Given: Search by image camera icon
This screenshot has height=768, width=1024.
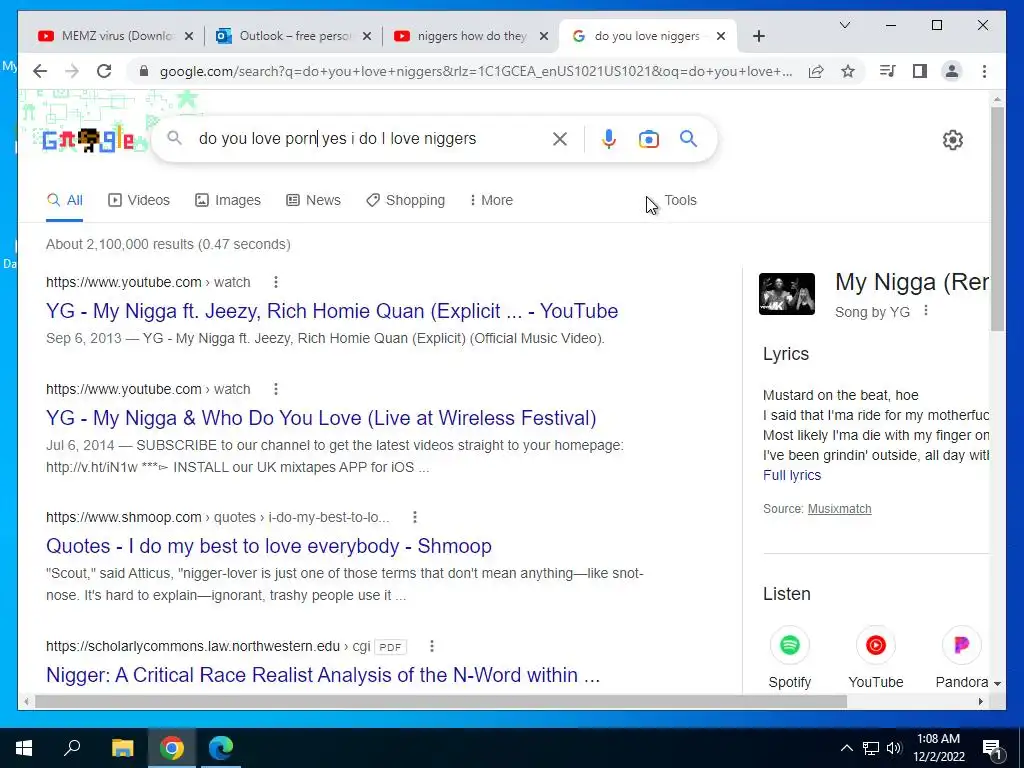Looking at the screenshot, I should click(648, 139).
